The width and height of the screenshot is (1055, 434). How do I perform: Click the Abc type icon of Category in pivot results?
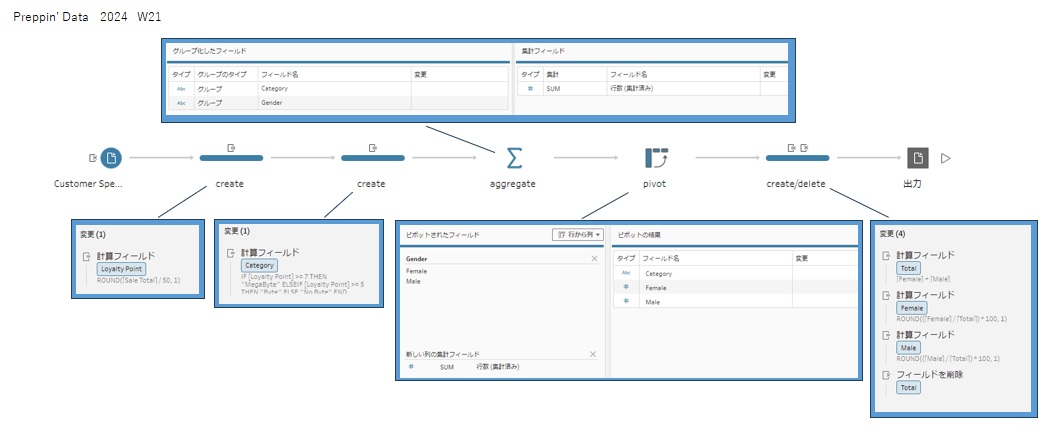click(x=626, y=273)
